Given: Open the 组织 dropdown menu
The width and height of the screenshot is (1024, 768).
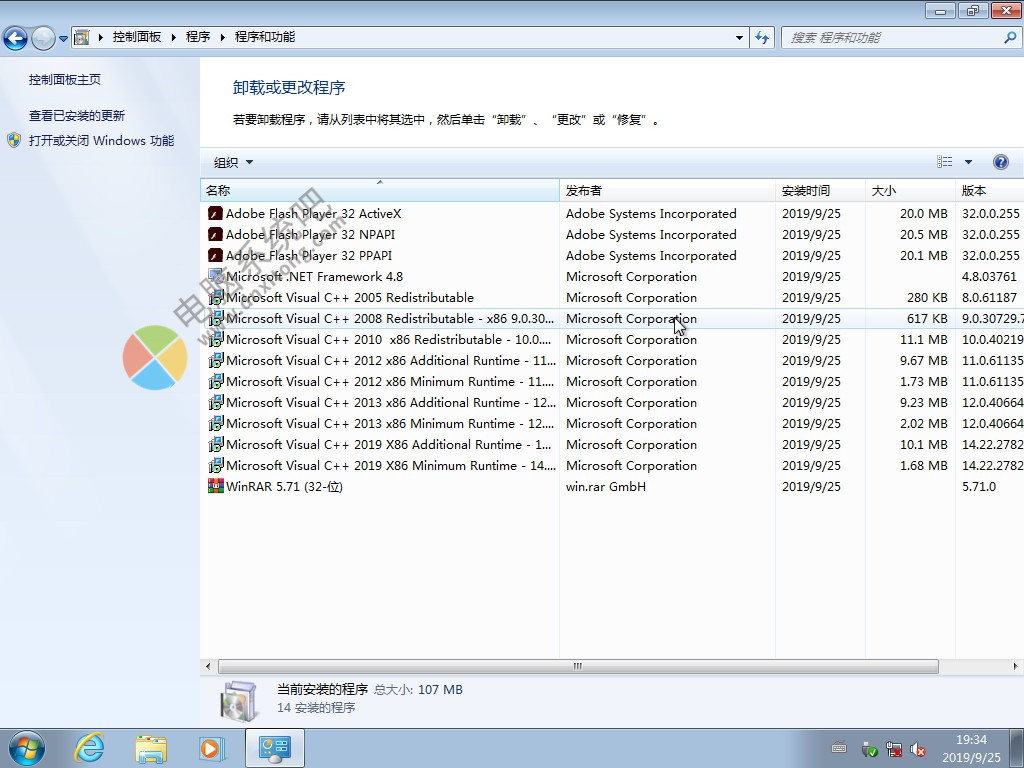Looking at the screenshot, I should pyautogui.click(x=233, y=163).
